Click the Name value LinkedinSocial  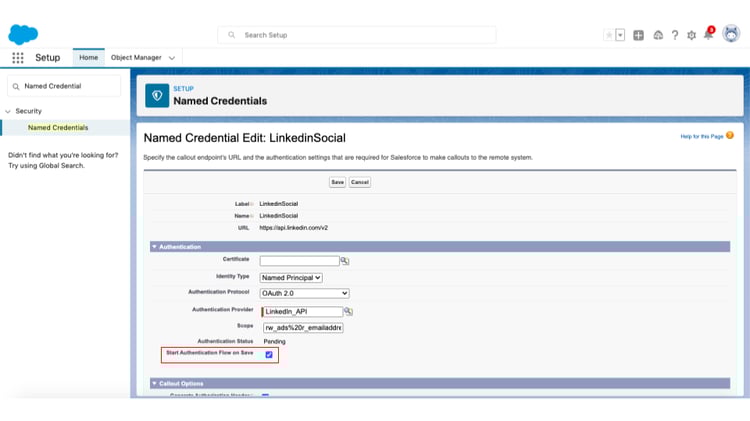[x=278, y=216]
